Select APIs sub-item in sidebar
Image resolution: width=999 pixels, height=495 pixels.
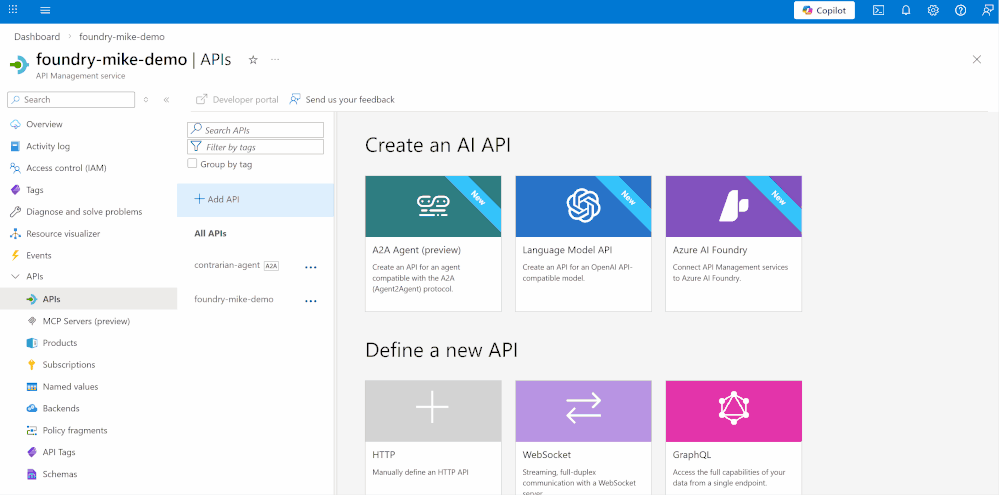pyautogui.click(x=89, y=299)
